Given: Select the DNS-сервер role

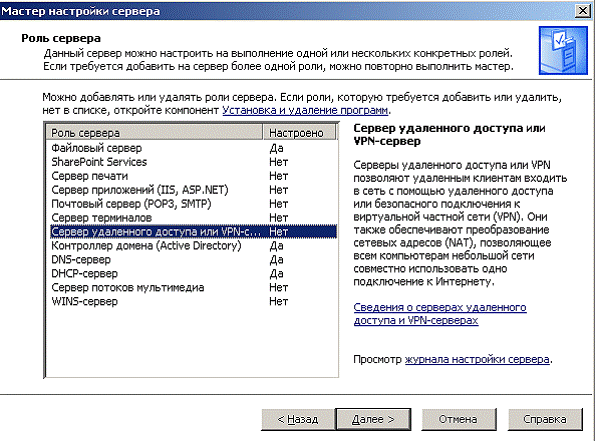Looking at the screenshot, I should click(193, 260).
